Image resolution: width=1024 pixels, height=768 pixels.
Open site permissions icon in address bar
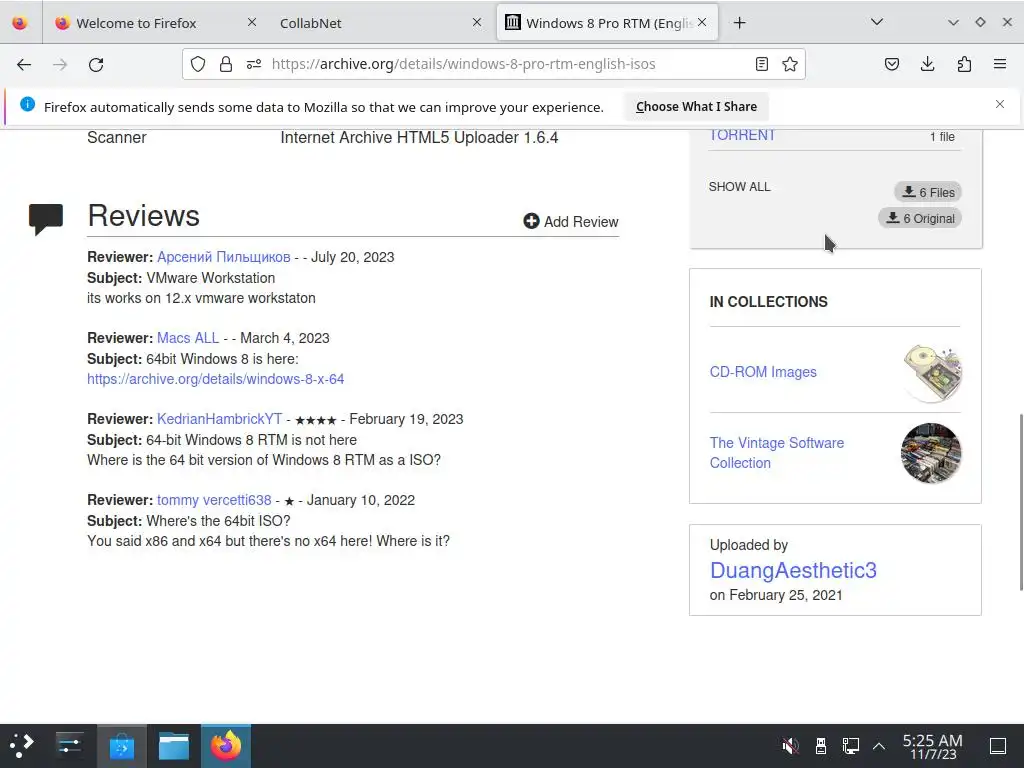coord(254,64)
